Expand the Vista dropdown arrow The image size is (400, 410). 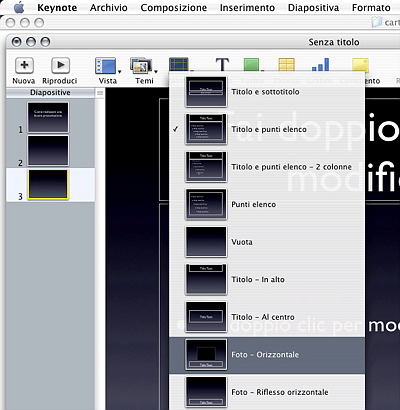pos(119,71)
